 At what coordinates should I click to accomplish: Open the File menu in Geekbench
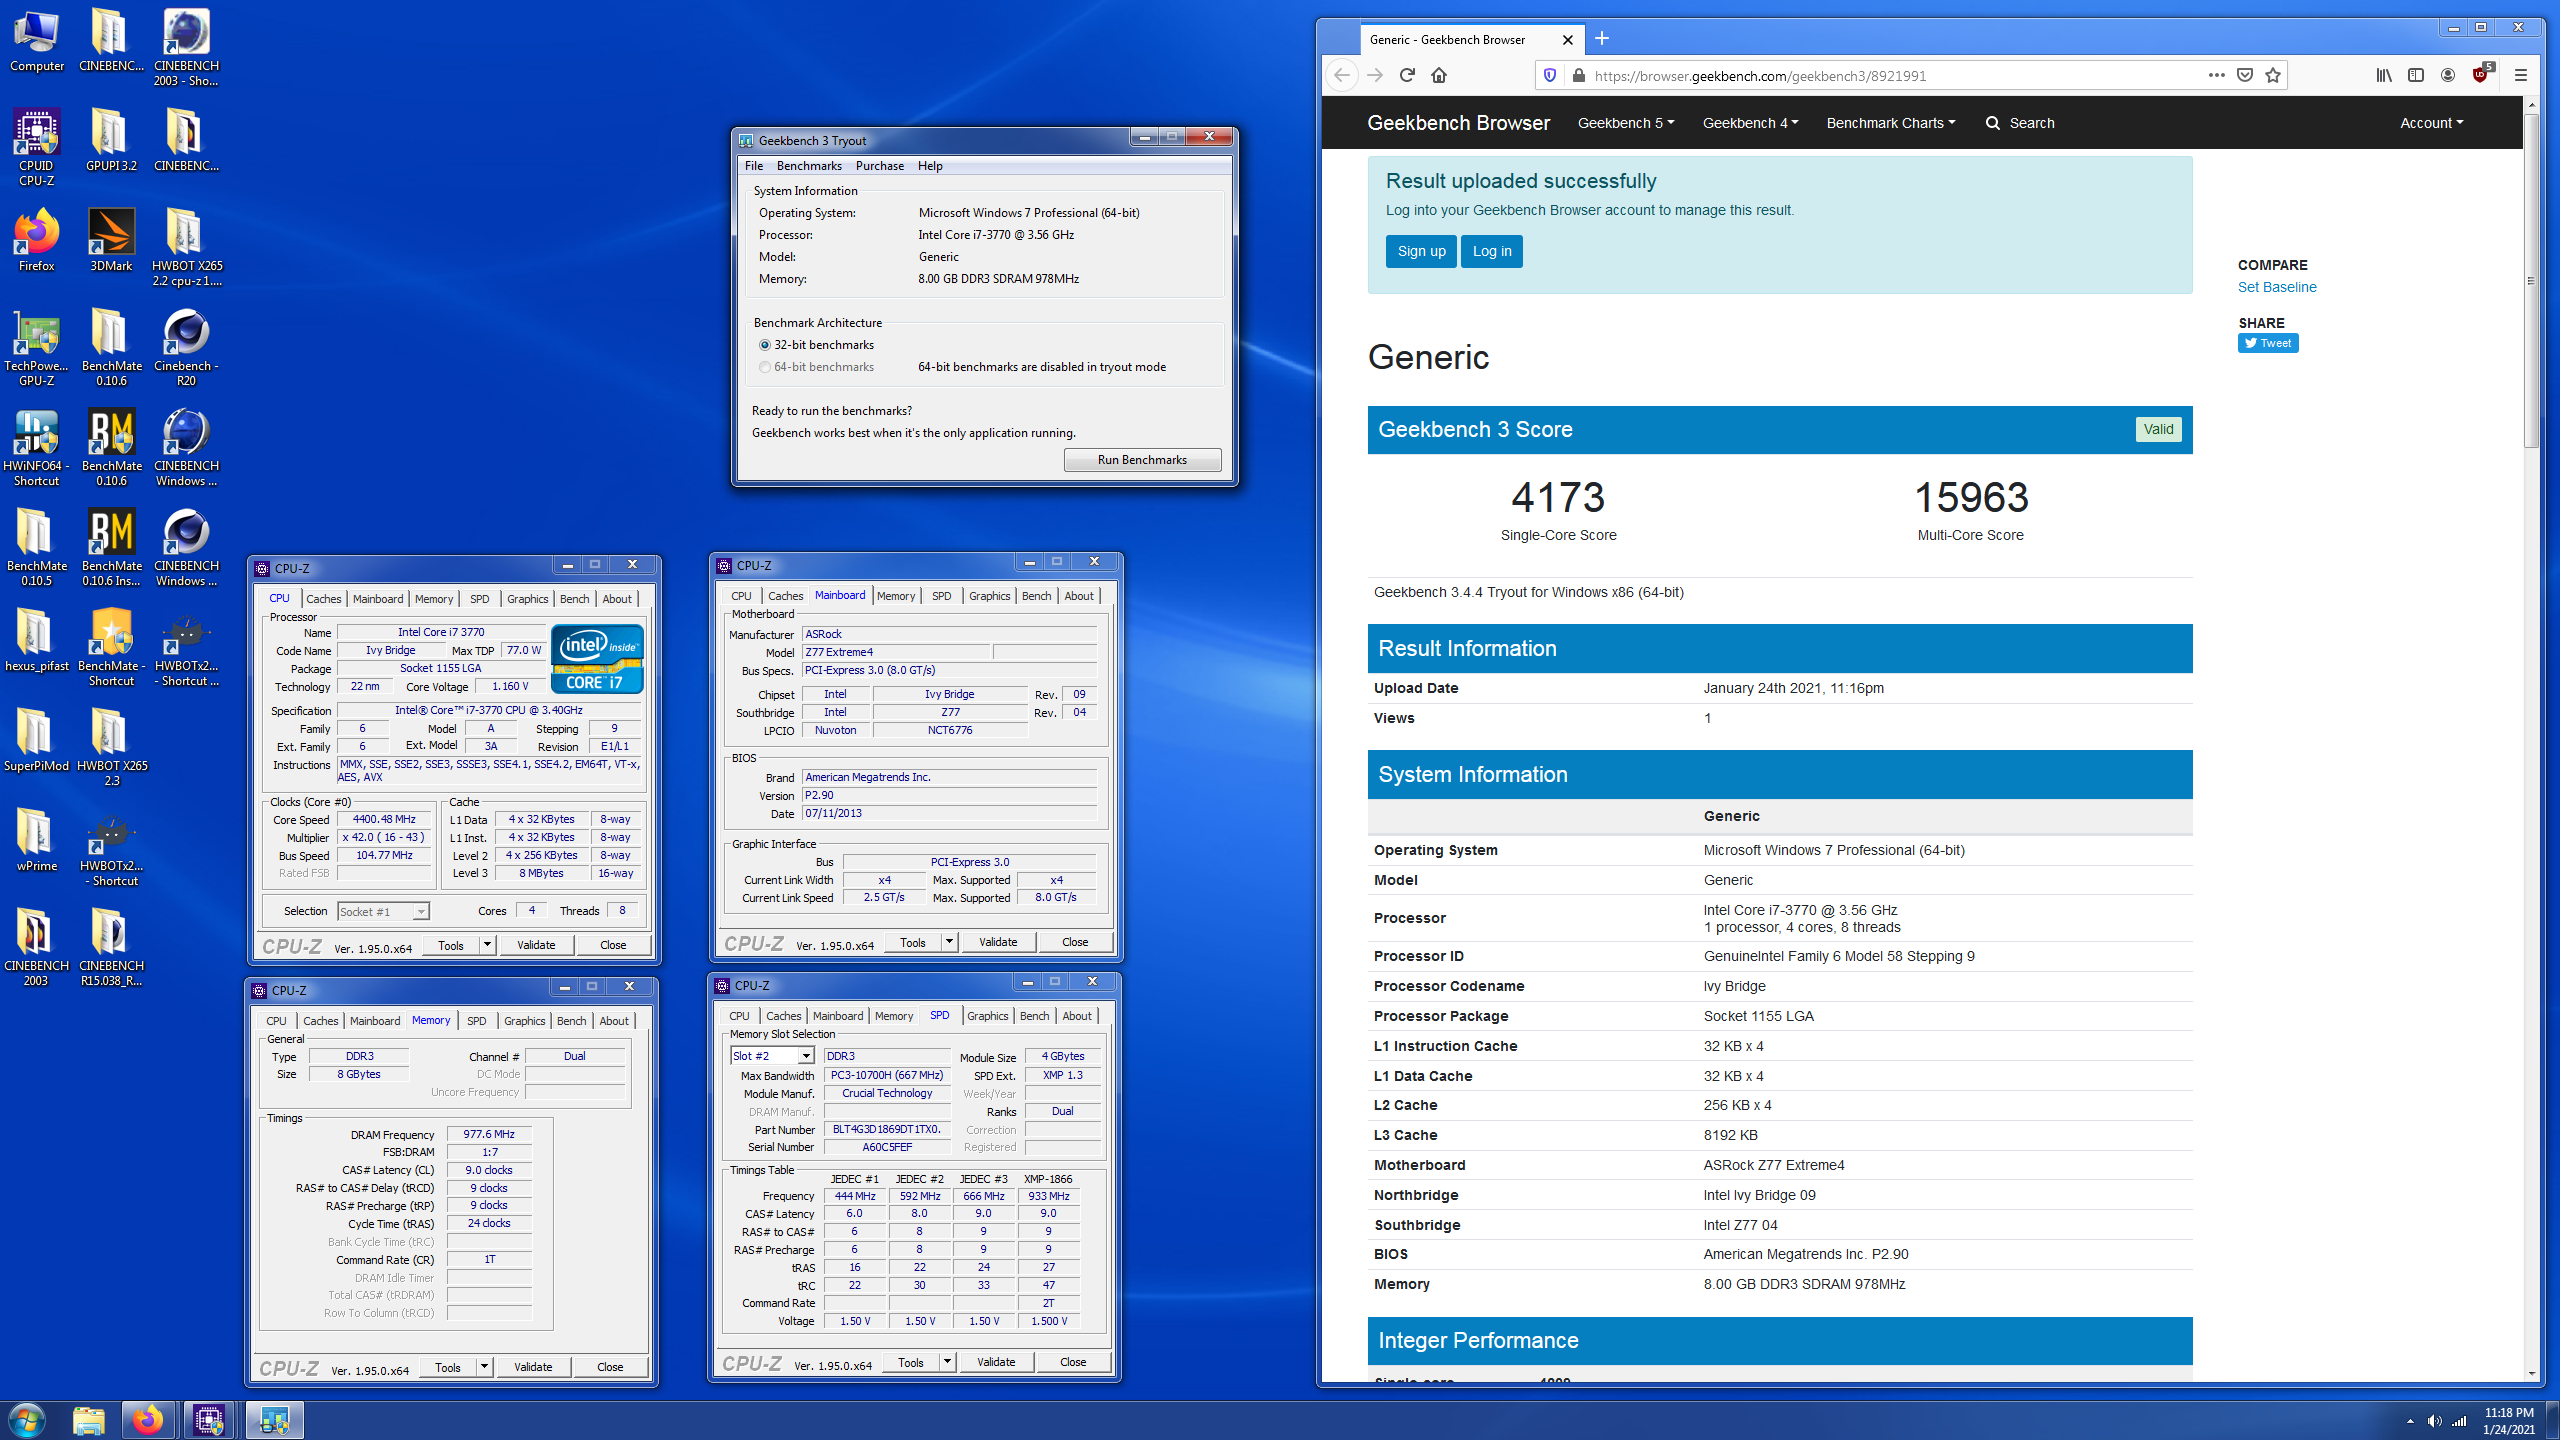(x=754, y=166)
